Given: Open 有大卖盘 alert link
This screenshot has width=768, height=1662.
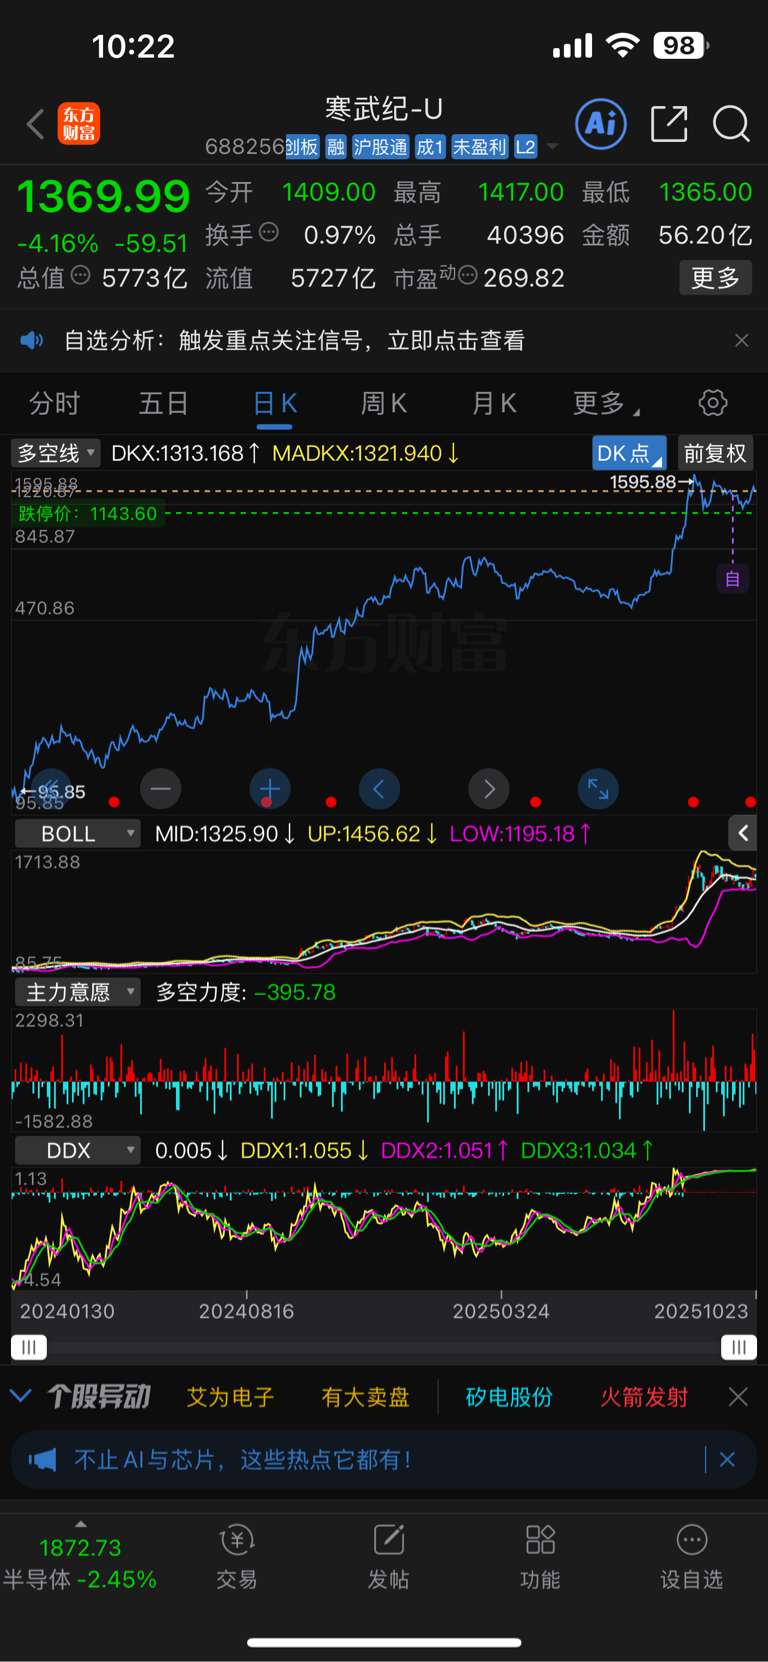Looking at the screenshot, I should click(x=365, y=1397).
